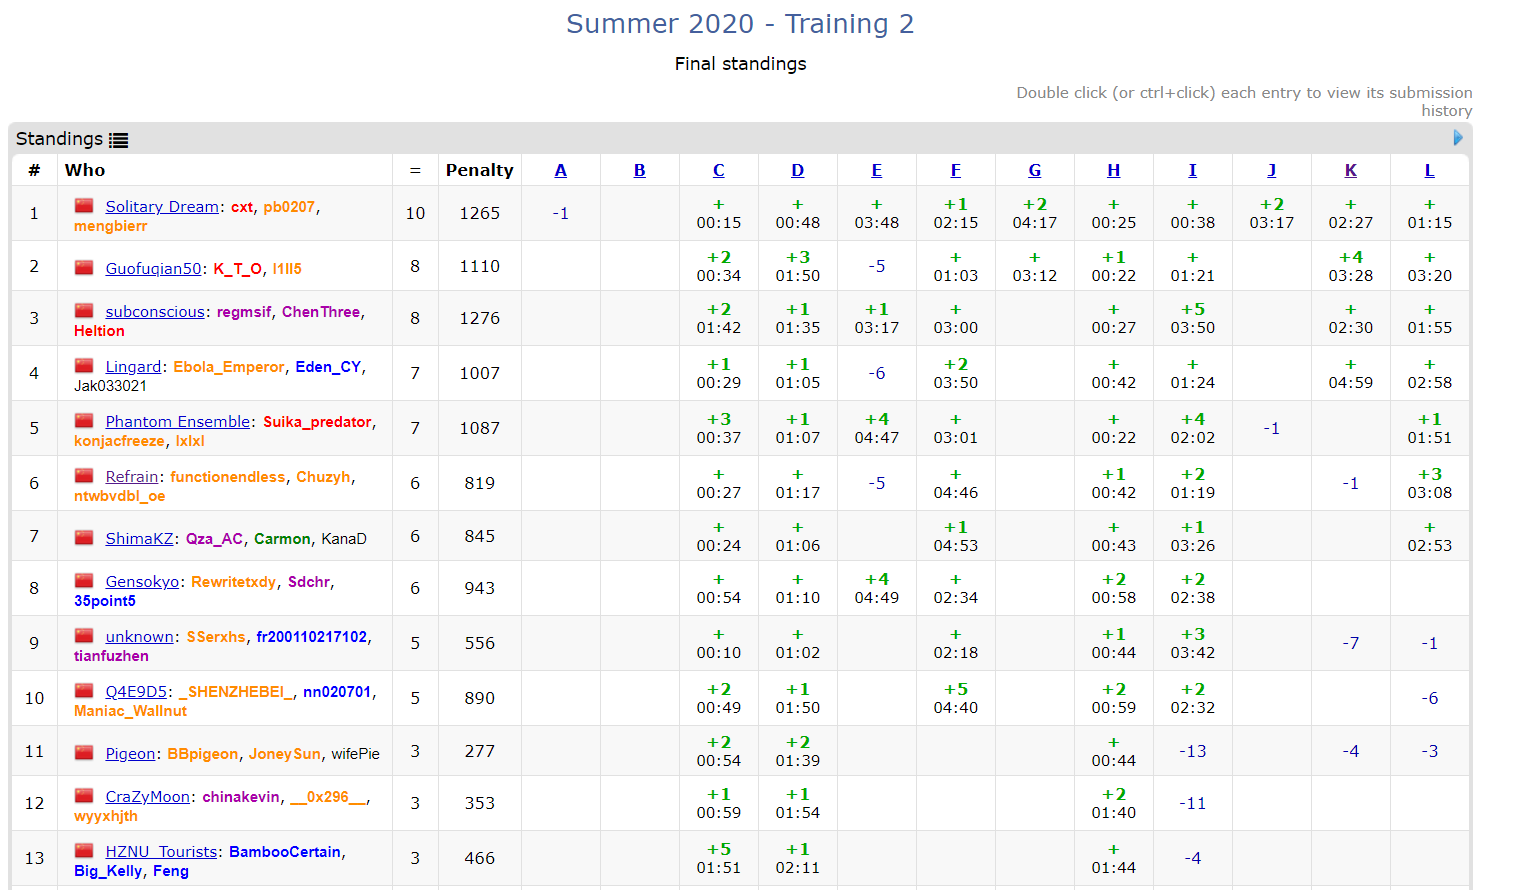
Task: Open problem G from the table header
Action: (x=1034, y=170)
